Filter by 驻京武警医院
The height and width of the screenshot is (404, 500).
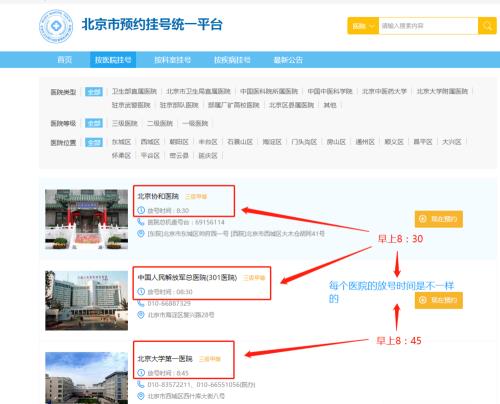tap(131, 105)
